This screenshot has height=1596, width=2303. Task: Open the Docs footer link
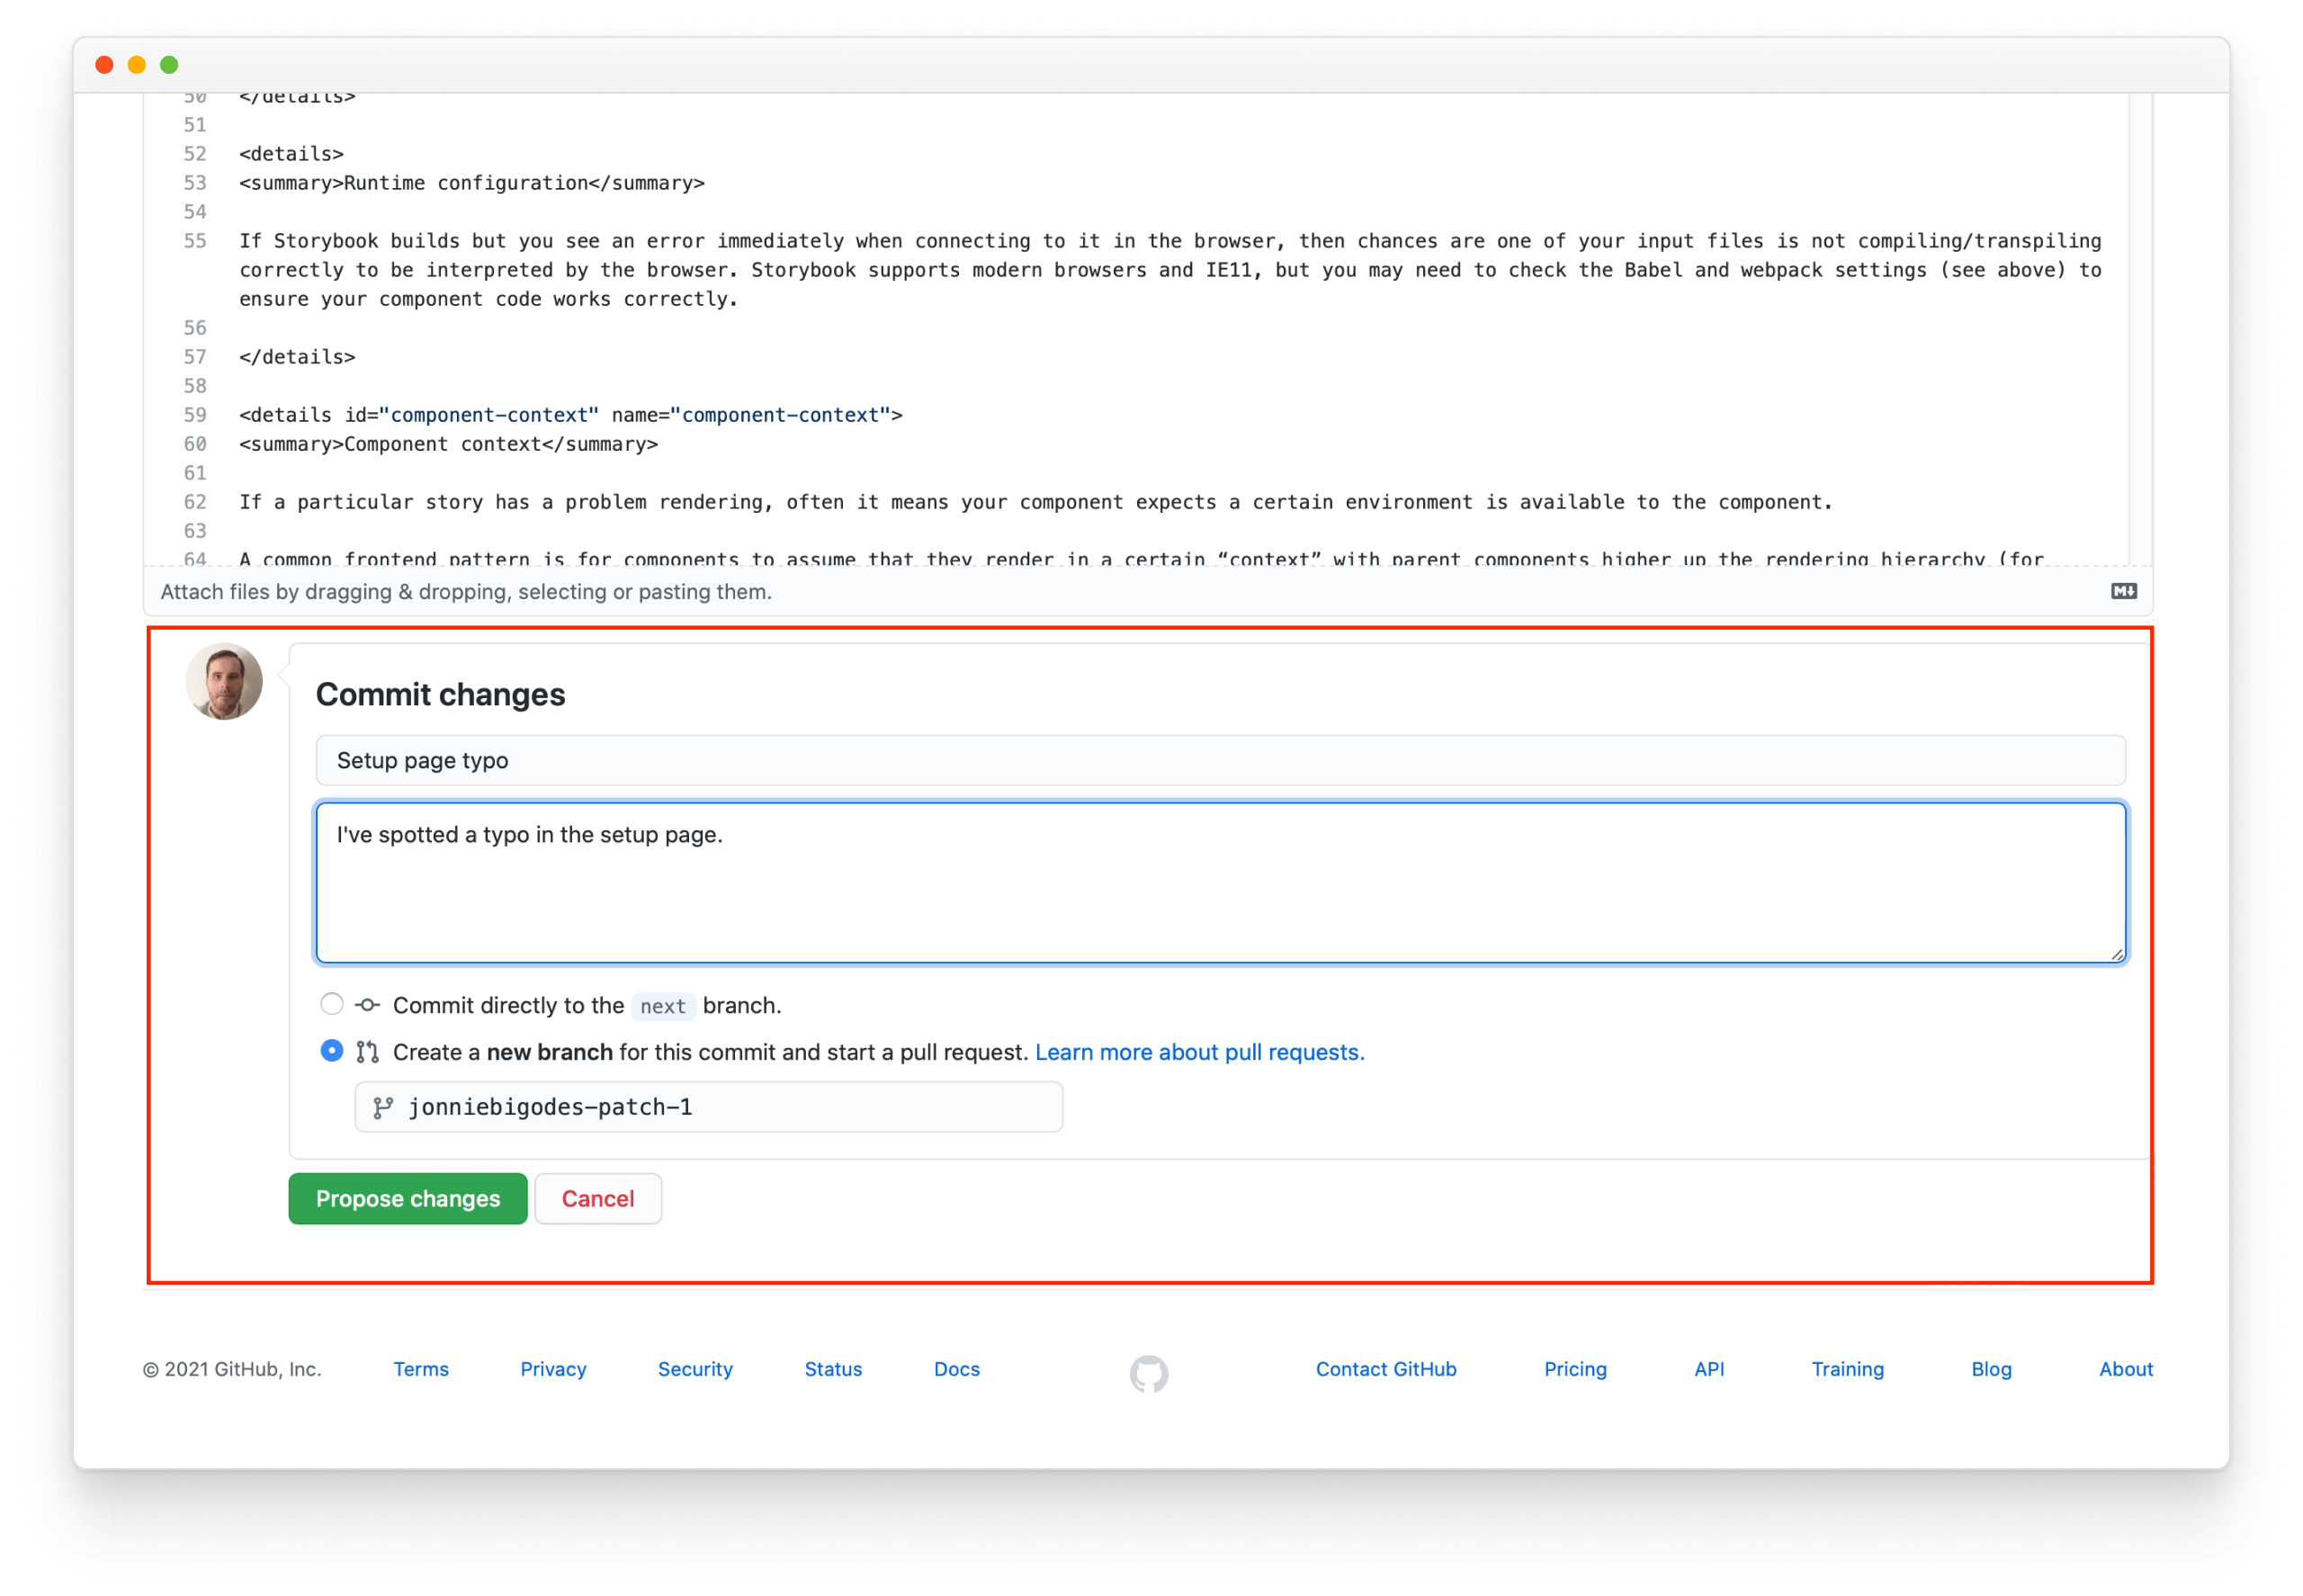955,1369
